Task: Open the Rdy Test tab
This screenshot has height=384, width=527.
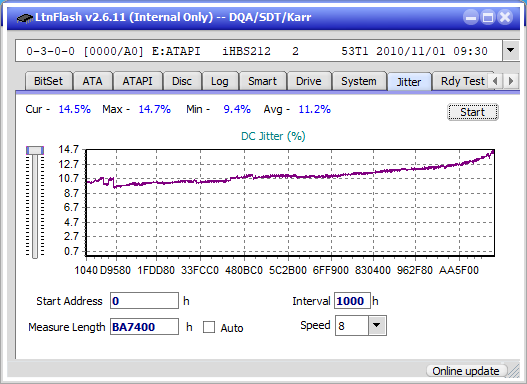Action: click(x=462, y=81)
